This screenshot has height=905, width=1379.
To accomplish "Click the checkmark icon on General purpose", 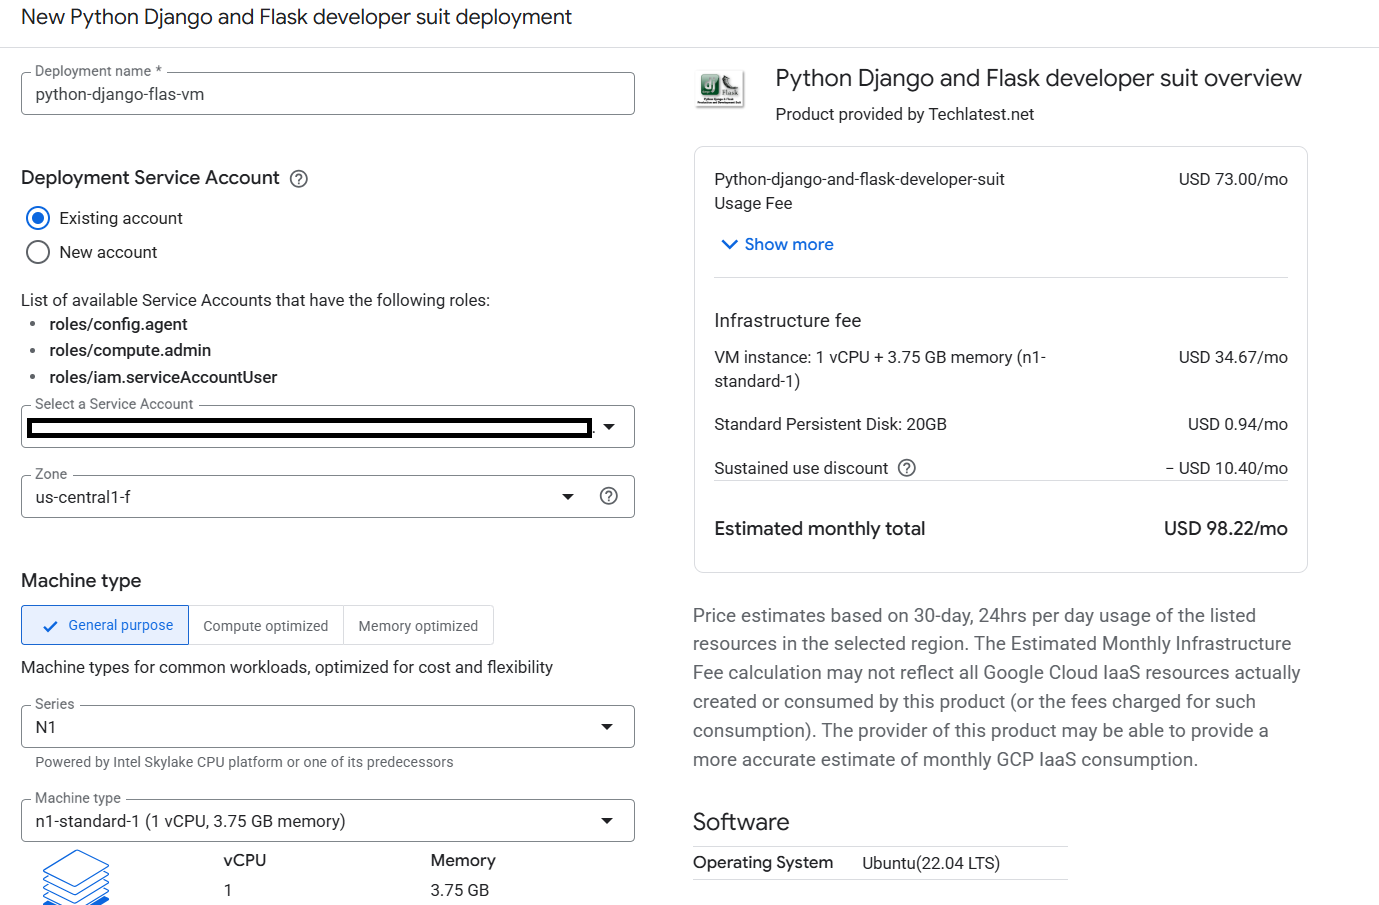I will point(50,627).
